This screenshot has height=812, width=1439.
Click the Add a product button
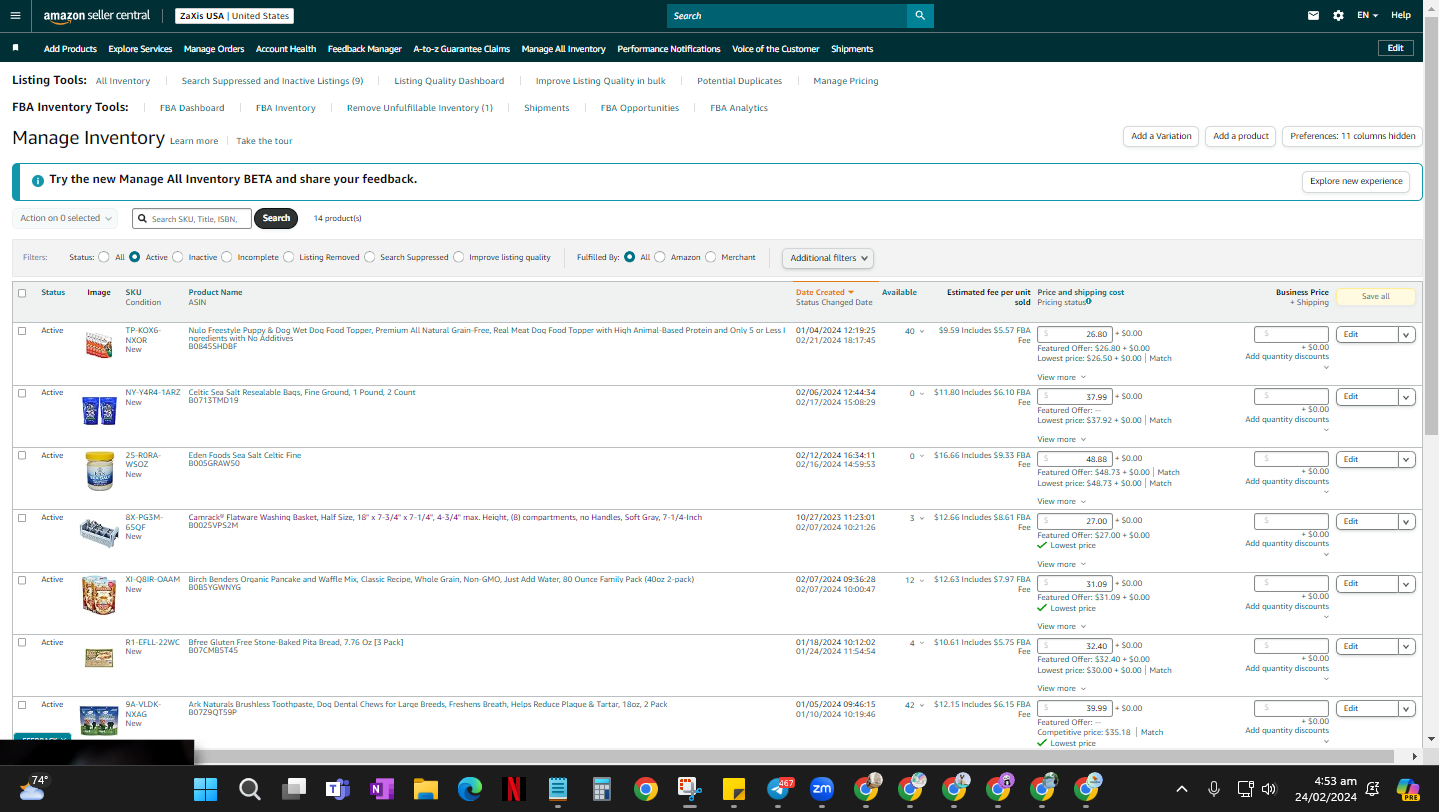(x=1241, y=136)
